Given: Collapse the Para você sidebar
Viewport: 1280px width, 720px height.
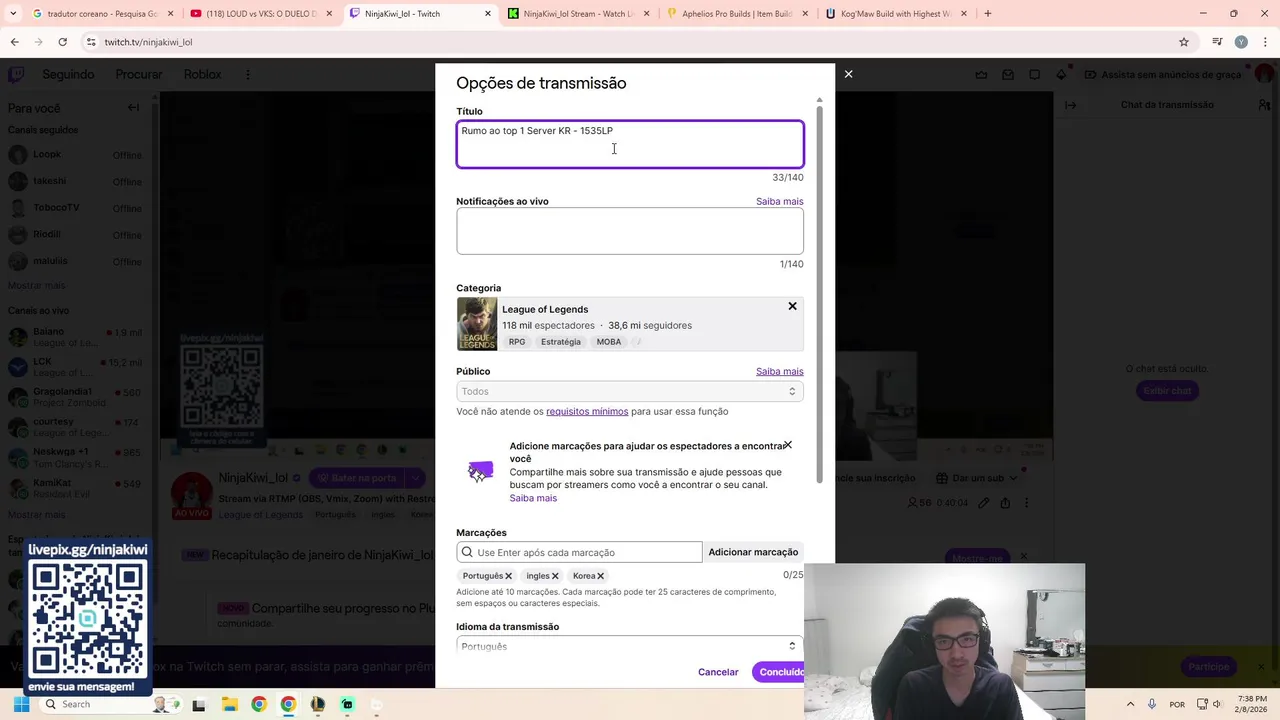Looking at the screenshot, I should click(133, 107).
